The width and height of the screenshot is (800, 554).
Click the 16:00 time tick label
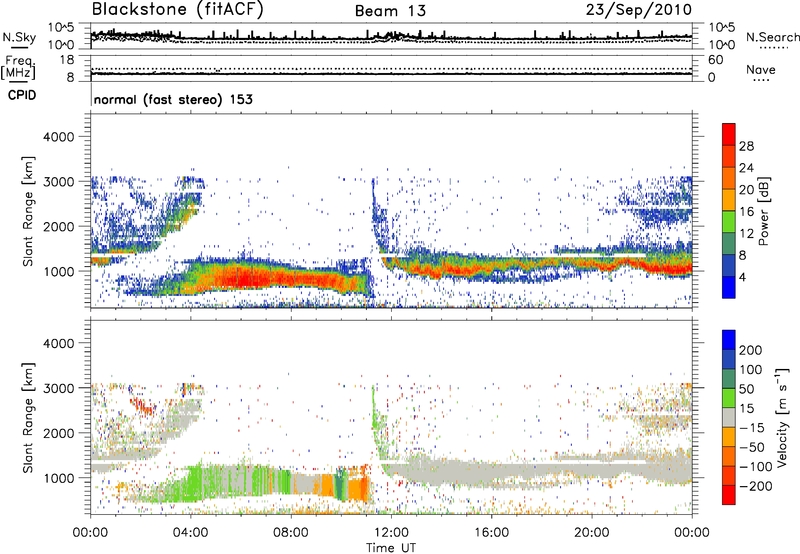491,533
